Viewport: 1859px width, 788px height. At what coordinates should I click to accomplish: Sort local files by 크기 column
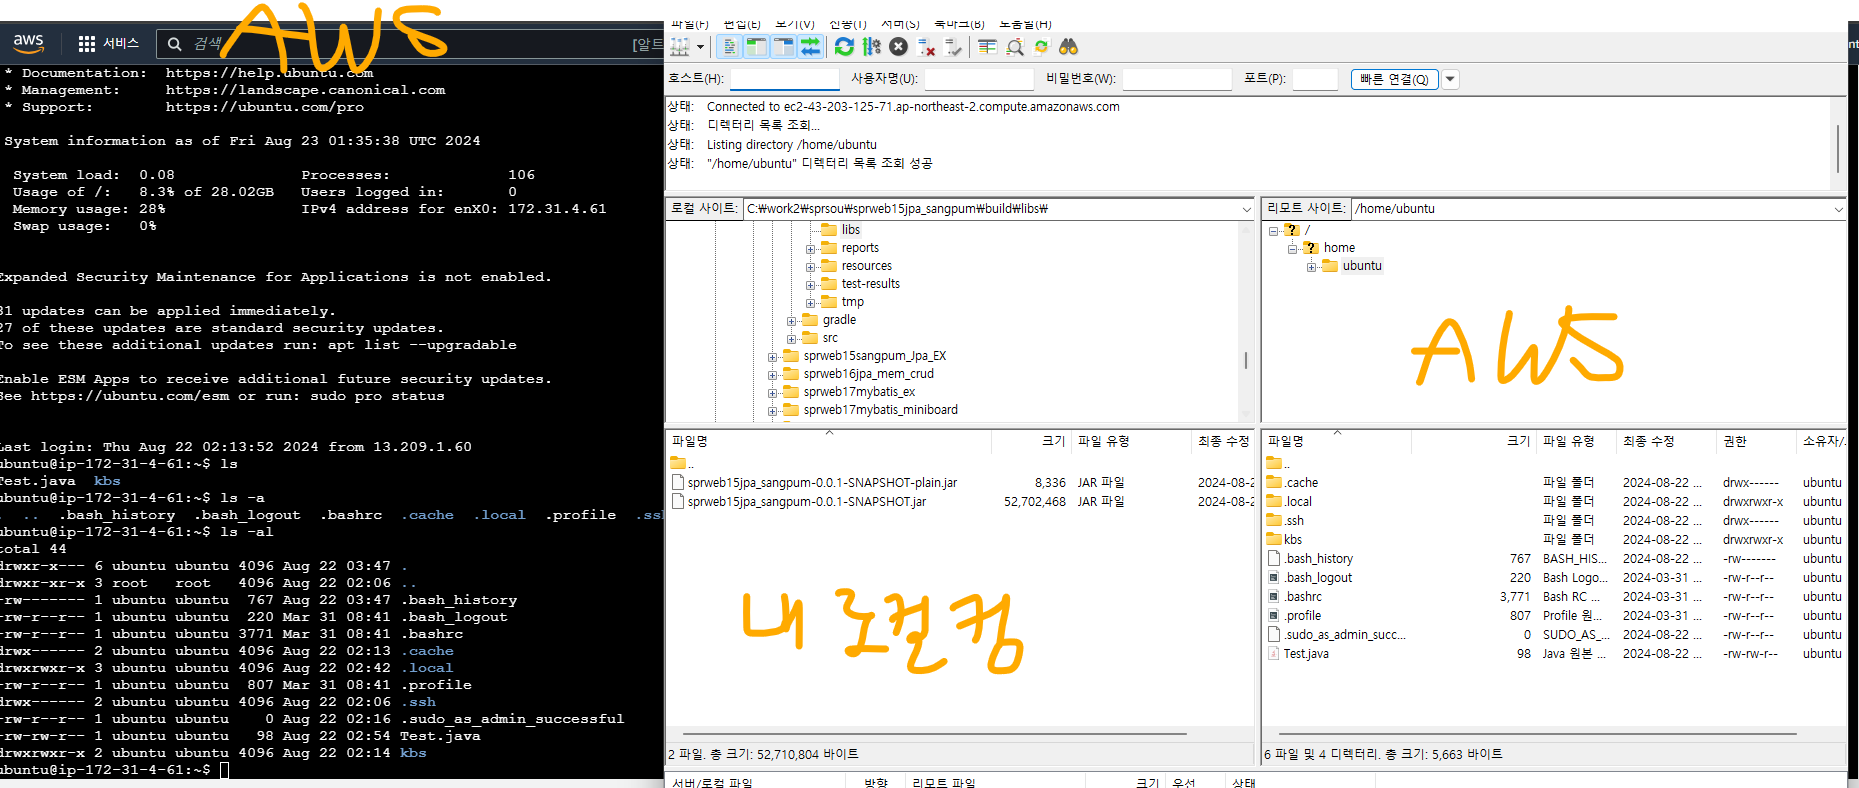tap(1031, 441)
